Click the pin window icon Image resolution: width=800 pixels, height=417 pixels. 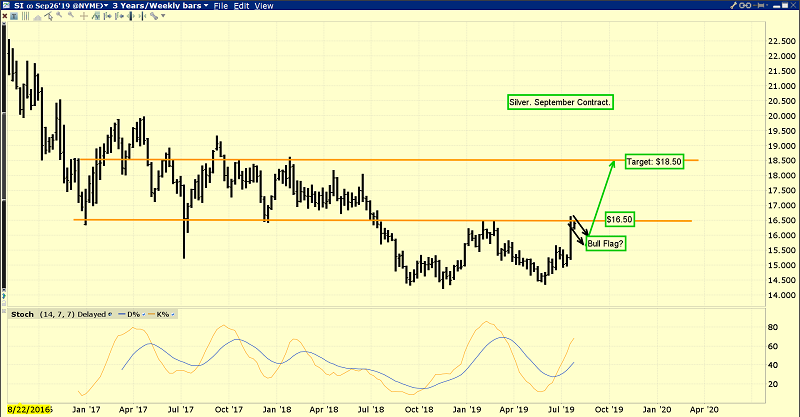758,5
